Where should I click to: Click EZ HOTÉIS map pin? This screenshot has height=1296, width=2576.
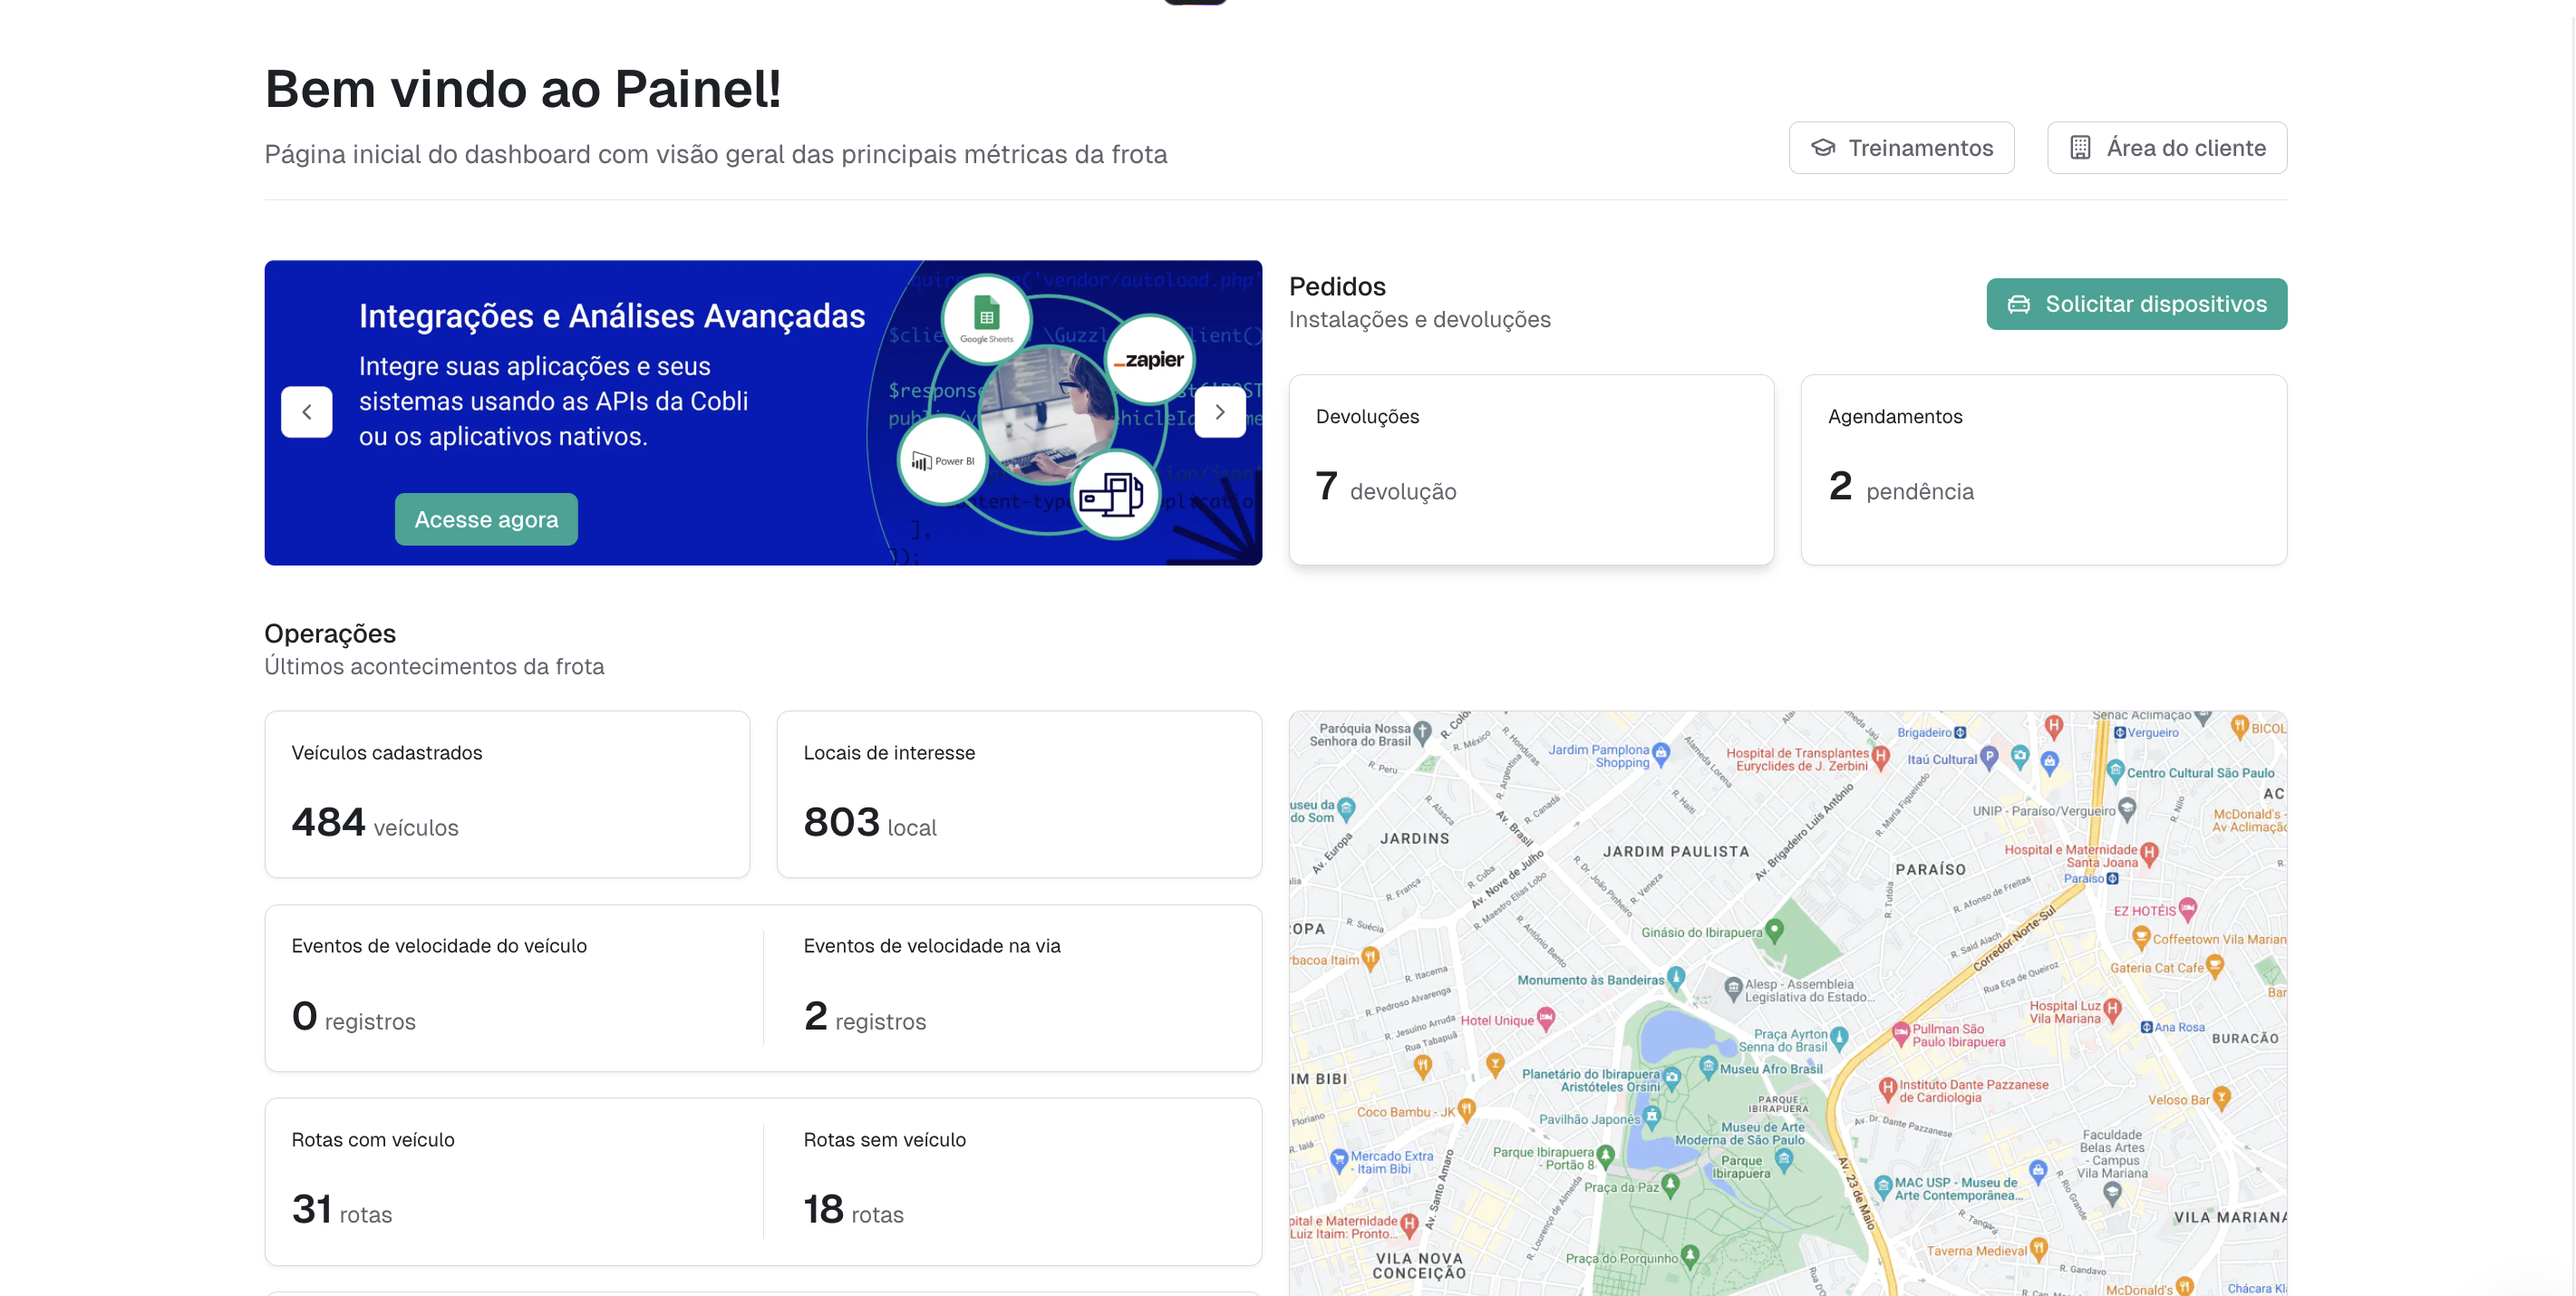[2187, 908]
